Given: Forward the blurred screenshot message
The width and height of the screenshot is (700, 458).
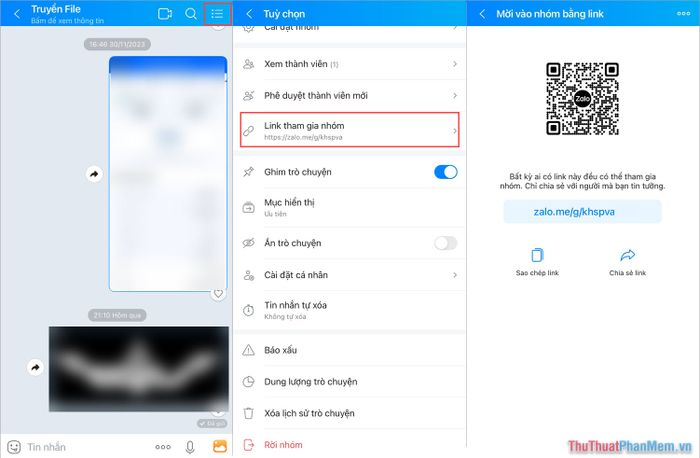Looking at the screenshot, I should 94,174.
